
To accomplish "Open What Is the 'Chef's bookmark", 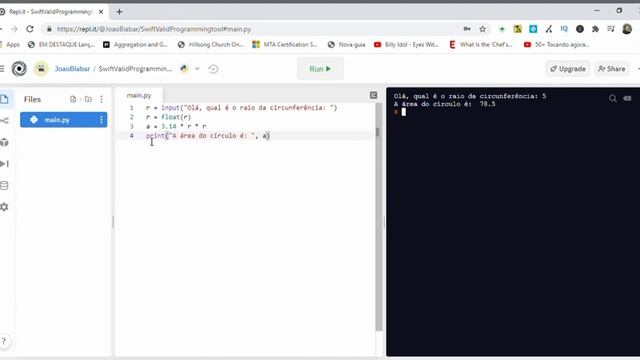I will click(x=481, y=44).
